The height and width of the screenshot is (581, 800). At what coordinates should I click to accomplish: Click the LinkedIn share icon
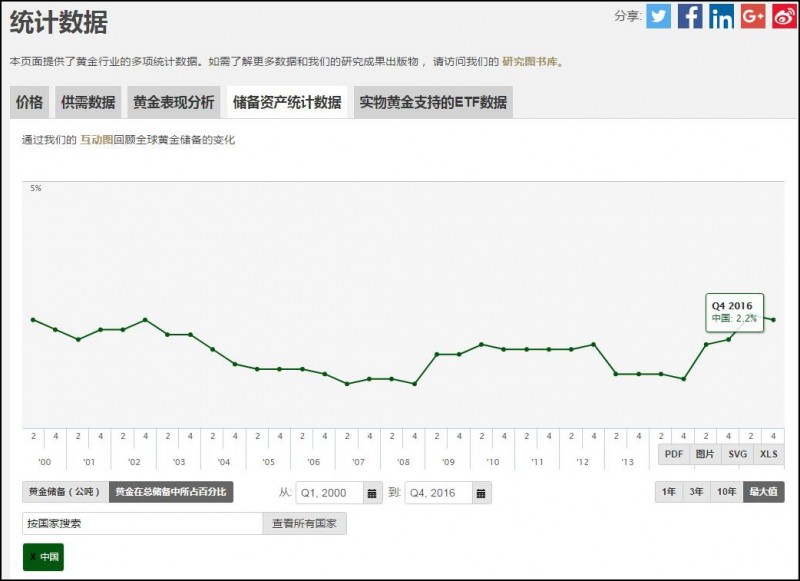pyautogui.click(x=721, y=16)
